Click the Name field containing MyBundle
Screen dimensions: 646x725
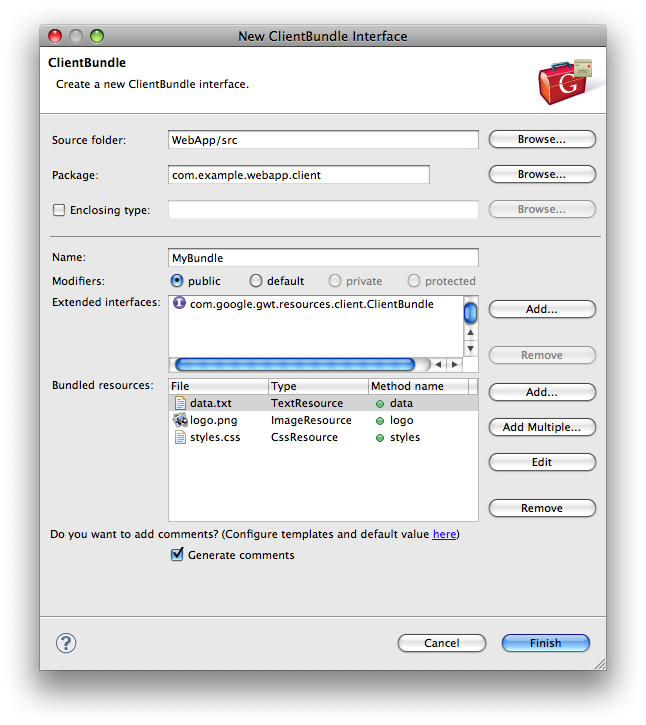tap(323, 258)
